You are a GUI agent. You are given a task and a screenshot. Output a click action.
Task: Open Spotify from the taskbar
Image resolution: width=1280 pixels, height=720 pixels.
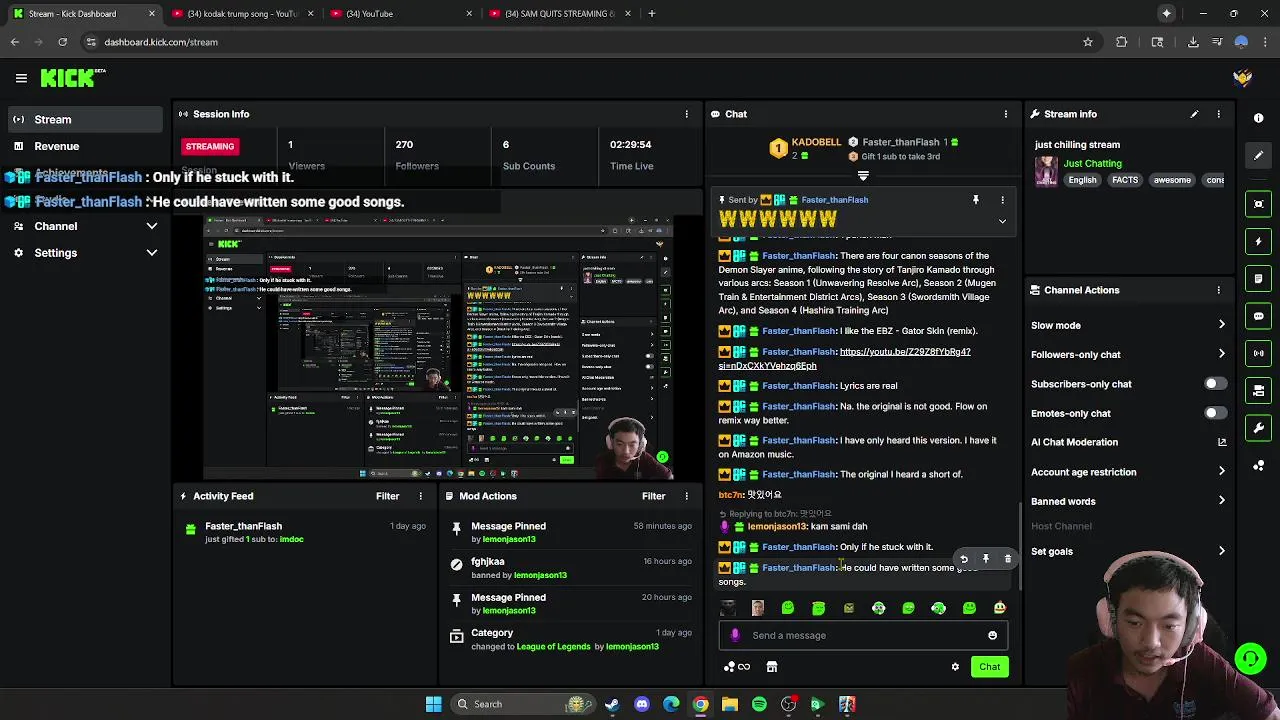(x=759, y=704)
